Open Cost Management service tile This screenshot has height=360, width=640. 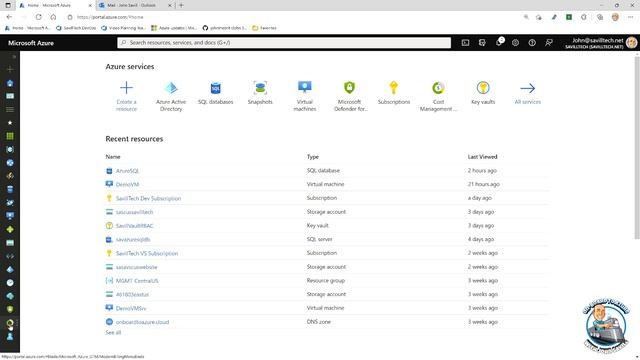click(x=438, y=96)
